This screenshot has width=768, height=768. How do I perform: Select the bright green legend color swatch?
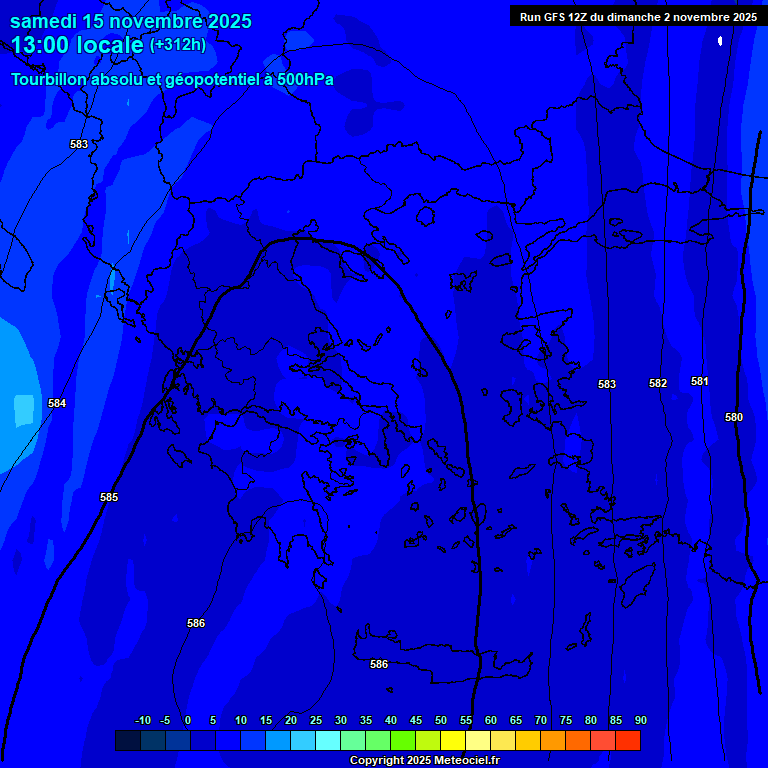click(x=403, y=741)
